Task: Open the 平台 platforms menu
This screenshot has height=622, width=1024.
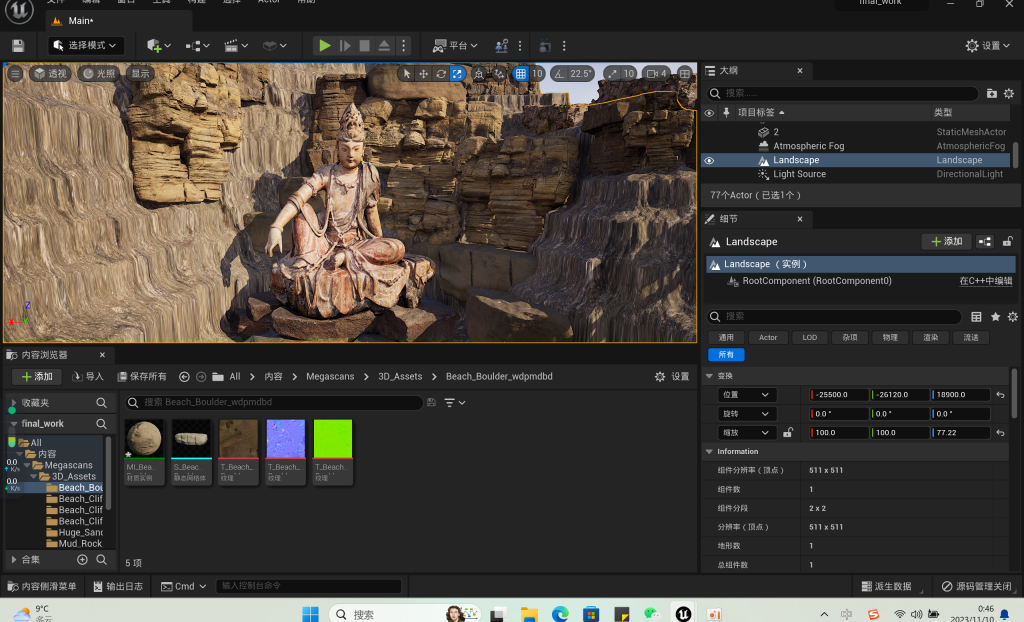Action: [455, 46]
